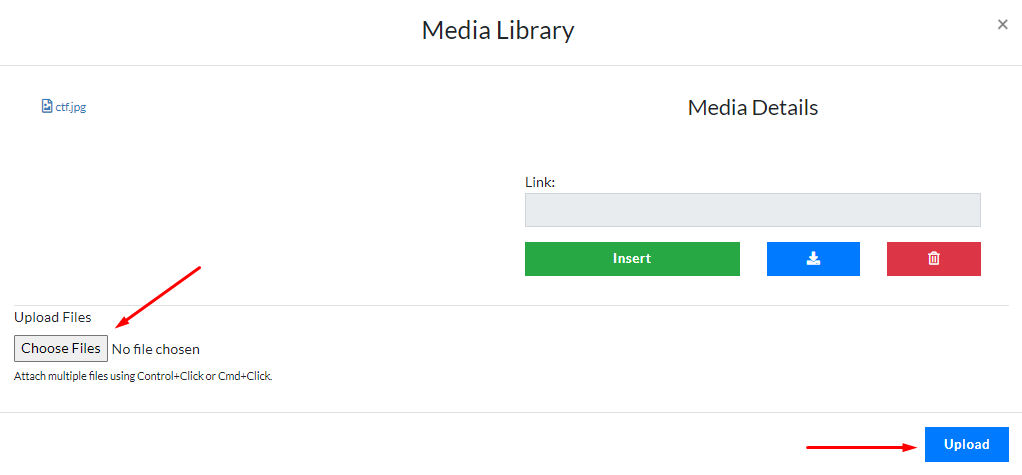
Task: Click the "Link:" field label
Action: (x=540, y=182)
